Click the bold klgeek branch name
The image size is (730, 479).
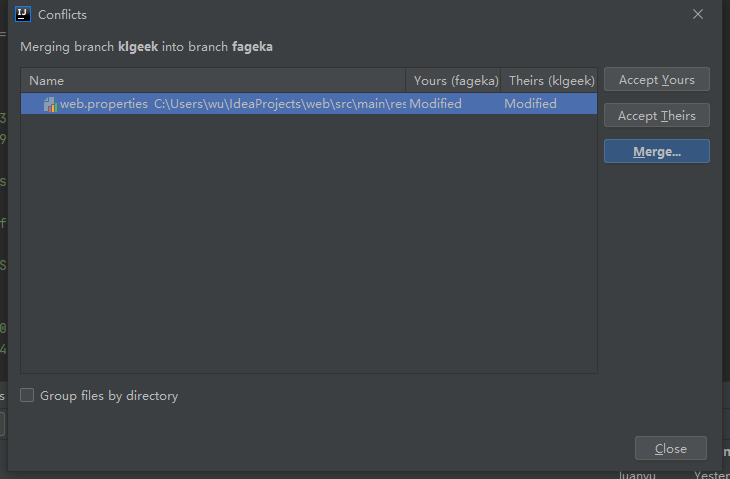tap(138, 47)
